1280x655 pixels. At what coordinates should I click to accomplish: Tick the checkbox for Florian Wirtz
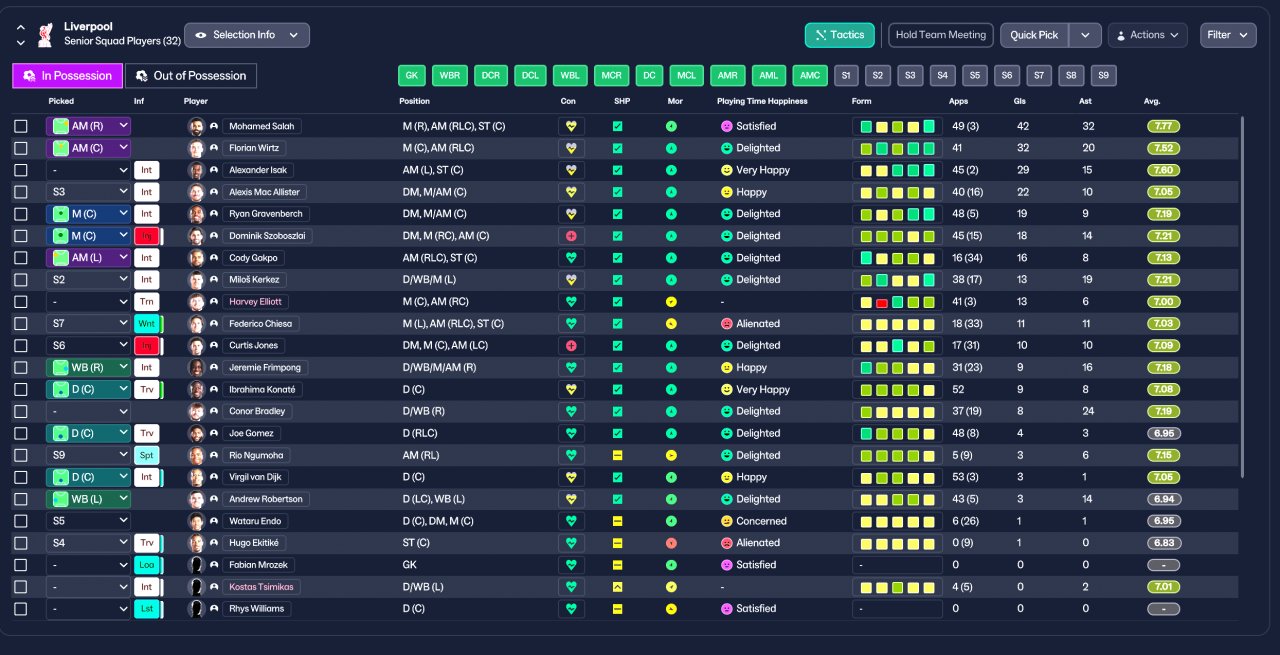(x=21, y=149)
